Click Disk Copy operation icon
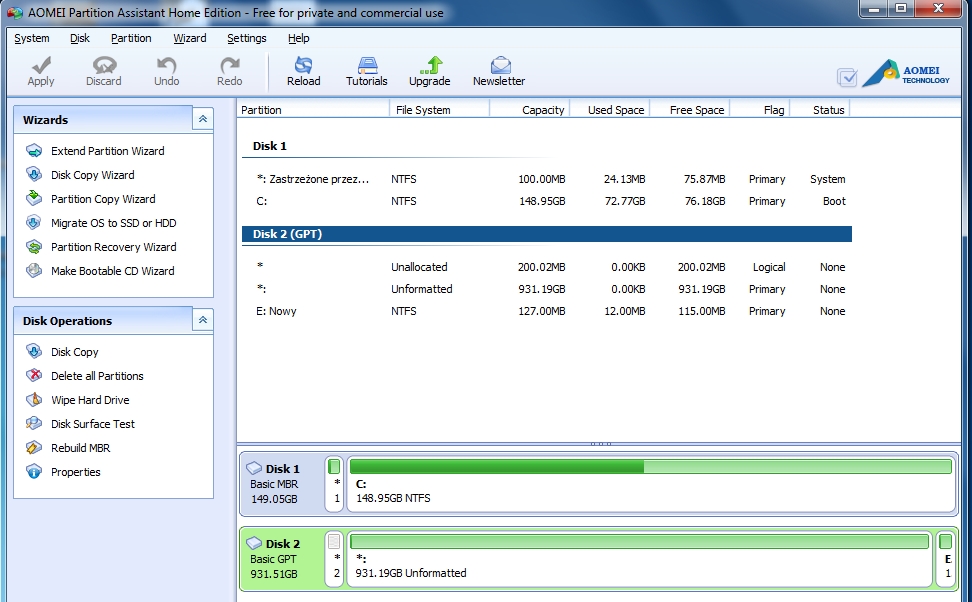Image resolution: width=972 pixels, height=602 pixels. [x=34, y=352]
